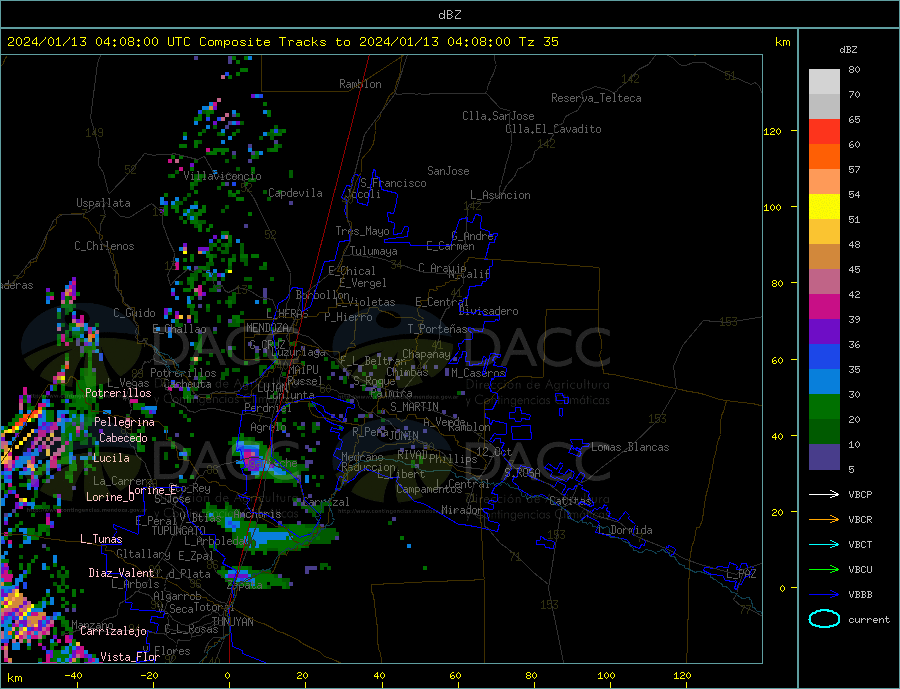This screenshot has height=689, width=900.
Task: Click the 'TUPUNGATO' place label
Action: point(179,531)
